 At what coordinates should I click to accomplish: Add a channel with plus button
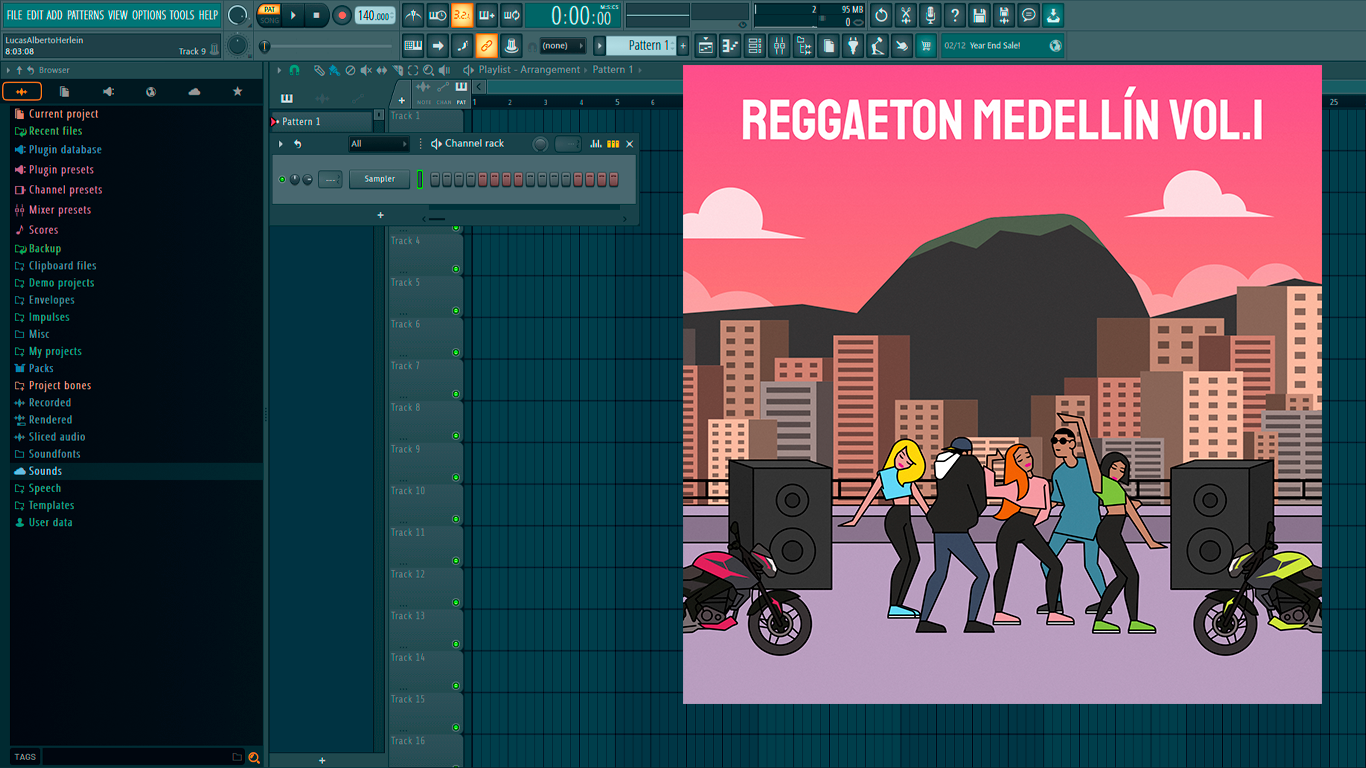pyautogui.click(x=380, y=215)
